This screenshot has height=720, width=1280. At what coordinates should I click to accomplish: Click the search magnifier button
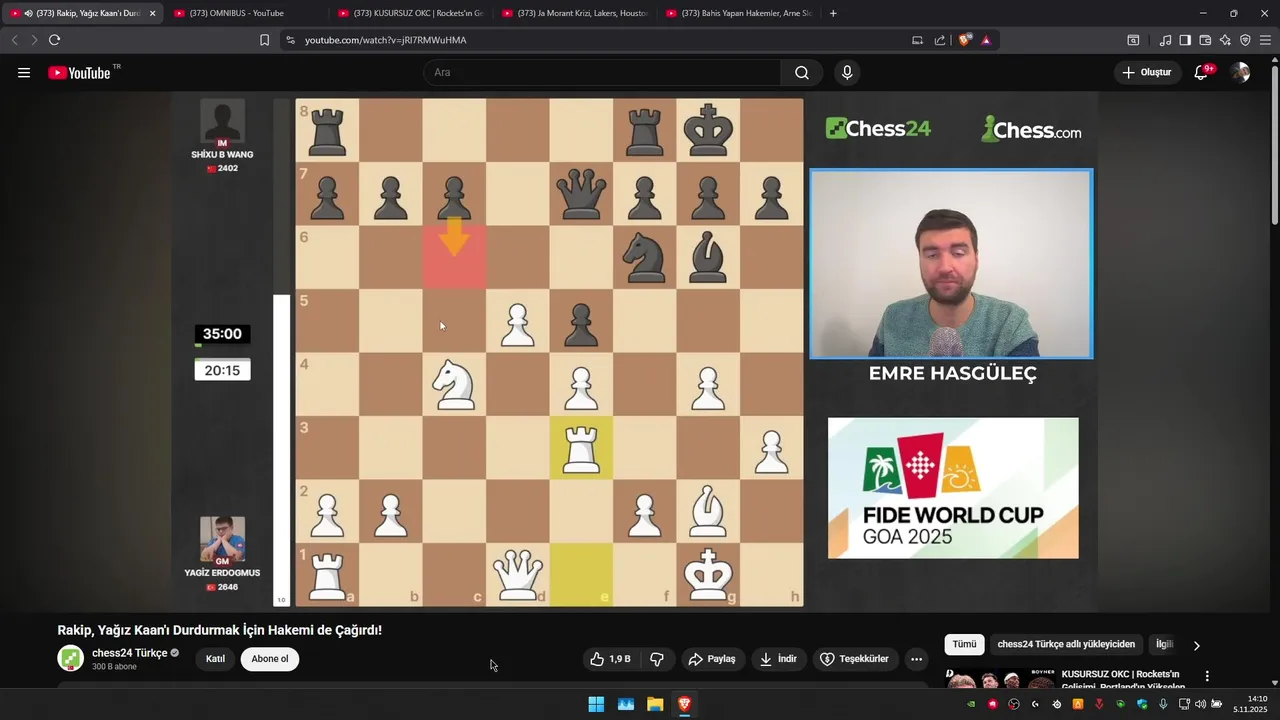click(802, 72)
